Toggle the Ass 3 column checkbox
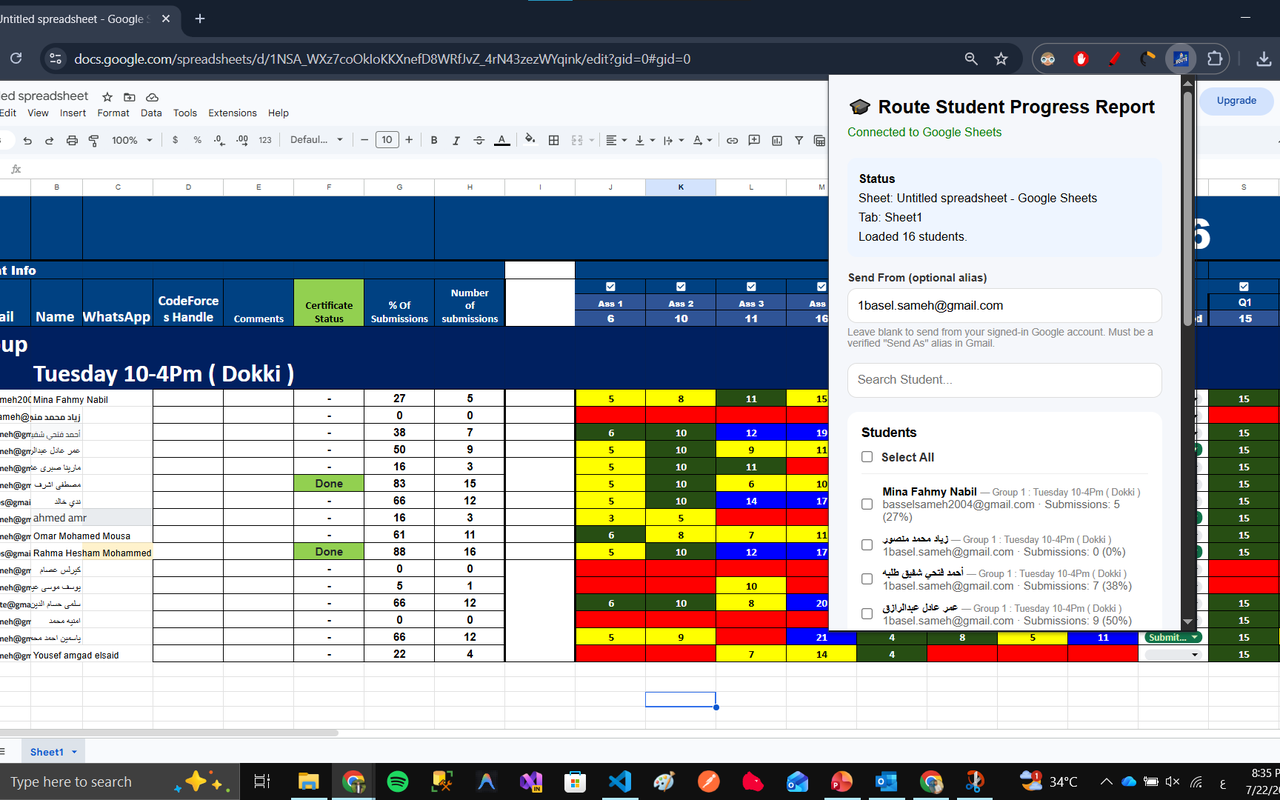1280x800 pixels. click(751, 287)
